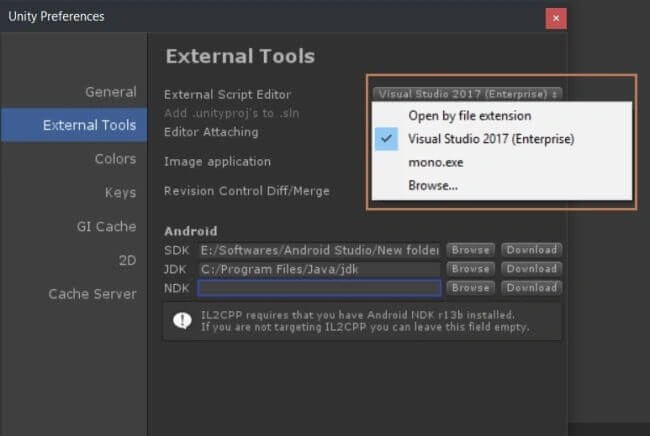
Task: Open the 2D preferences section
Action: (127, 260)
